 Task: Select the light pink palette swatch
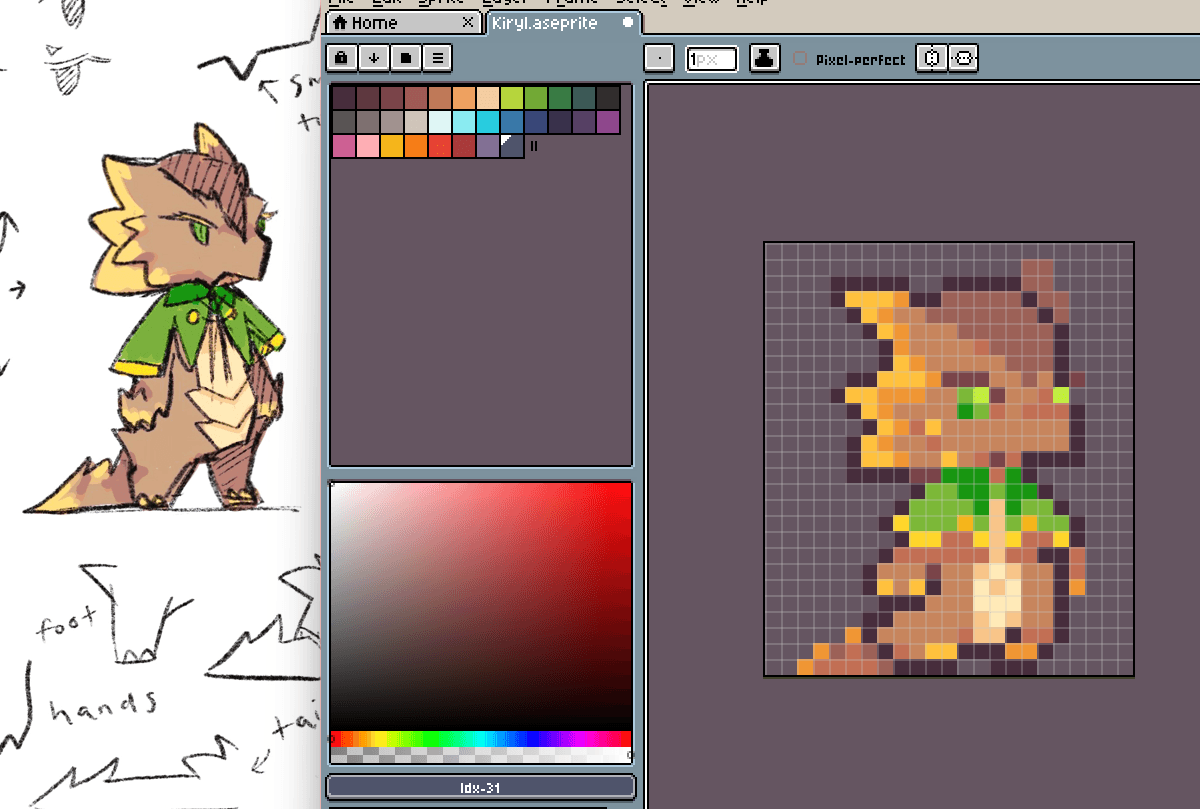[x=368, y=146]
